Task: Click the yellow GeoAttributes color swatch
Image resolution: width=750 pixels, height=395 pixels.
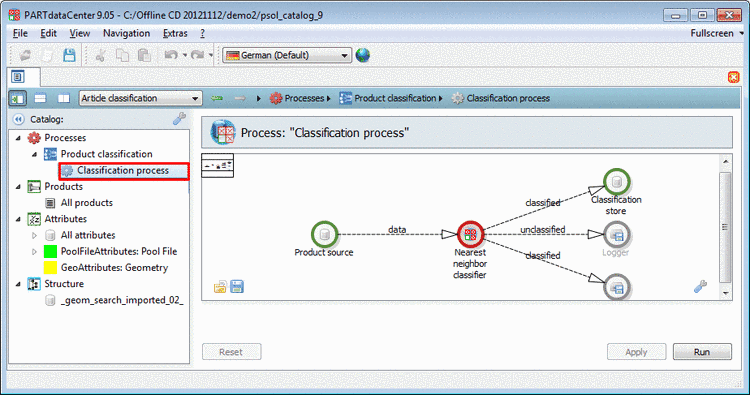Action: pos(50,268)
